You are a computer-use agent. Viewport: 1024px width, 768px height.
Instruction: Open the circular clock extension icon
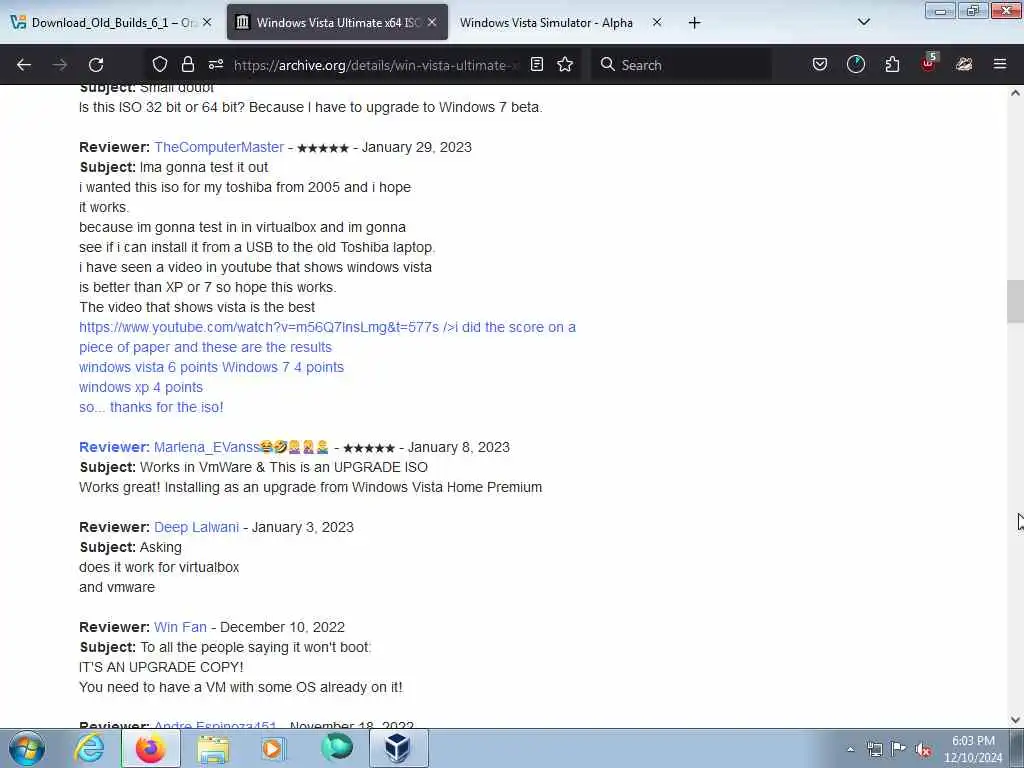856,64
